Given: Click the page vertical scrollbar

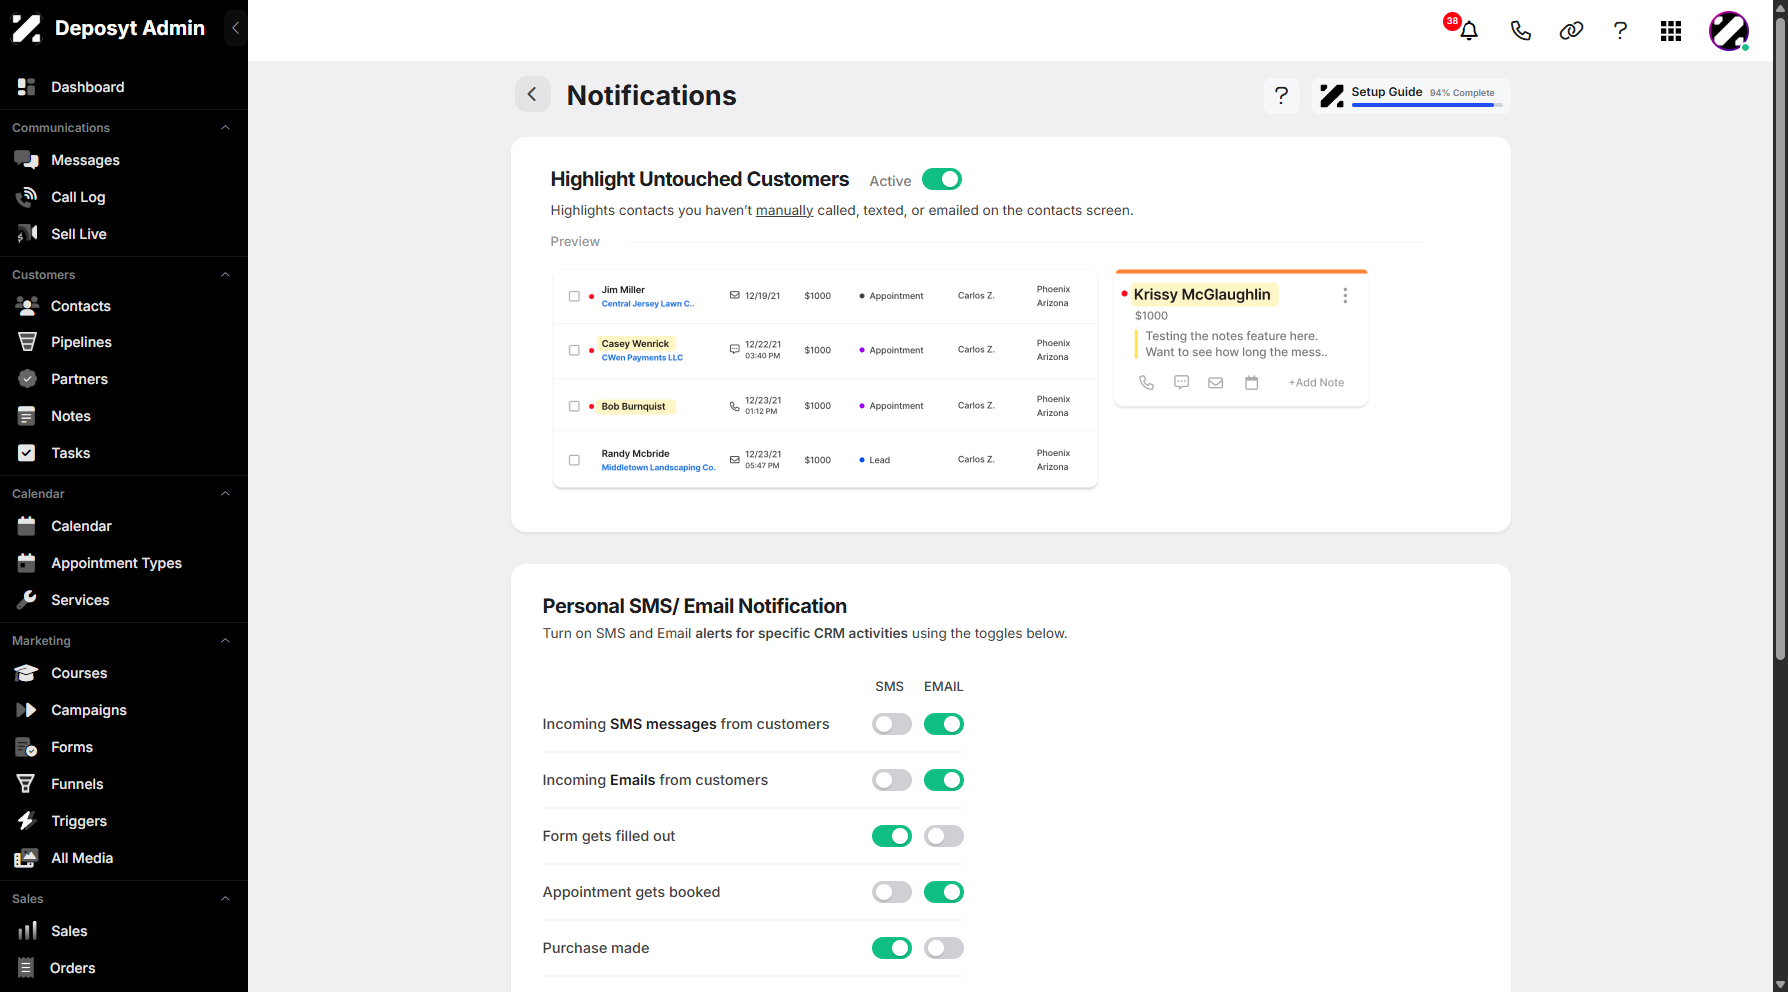Looking at the screenshot, I should click(1780, 340).
